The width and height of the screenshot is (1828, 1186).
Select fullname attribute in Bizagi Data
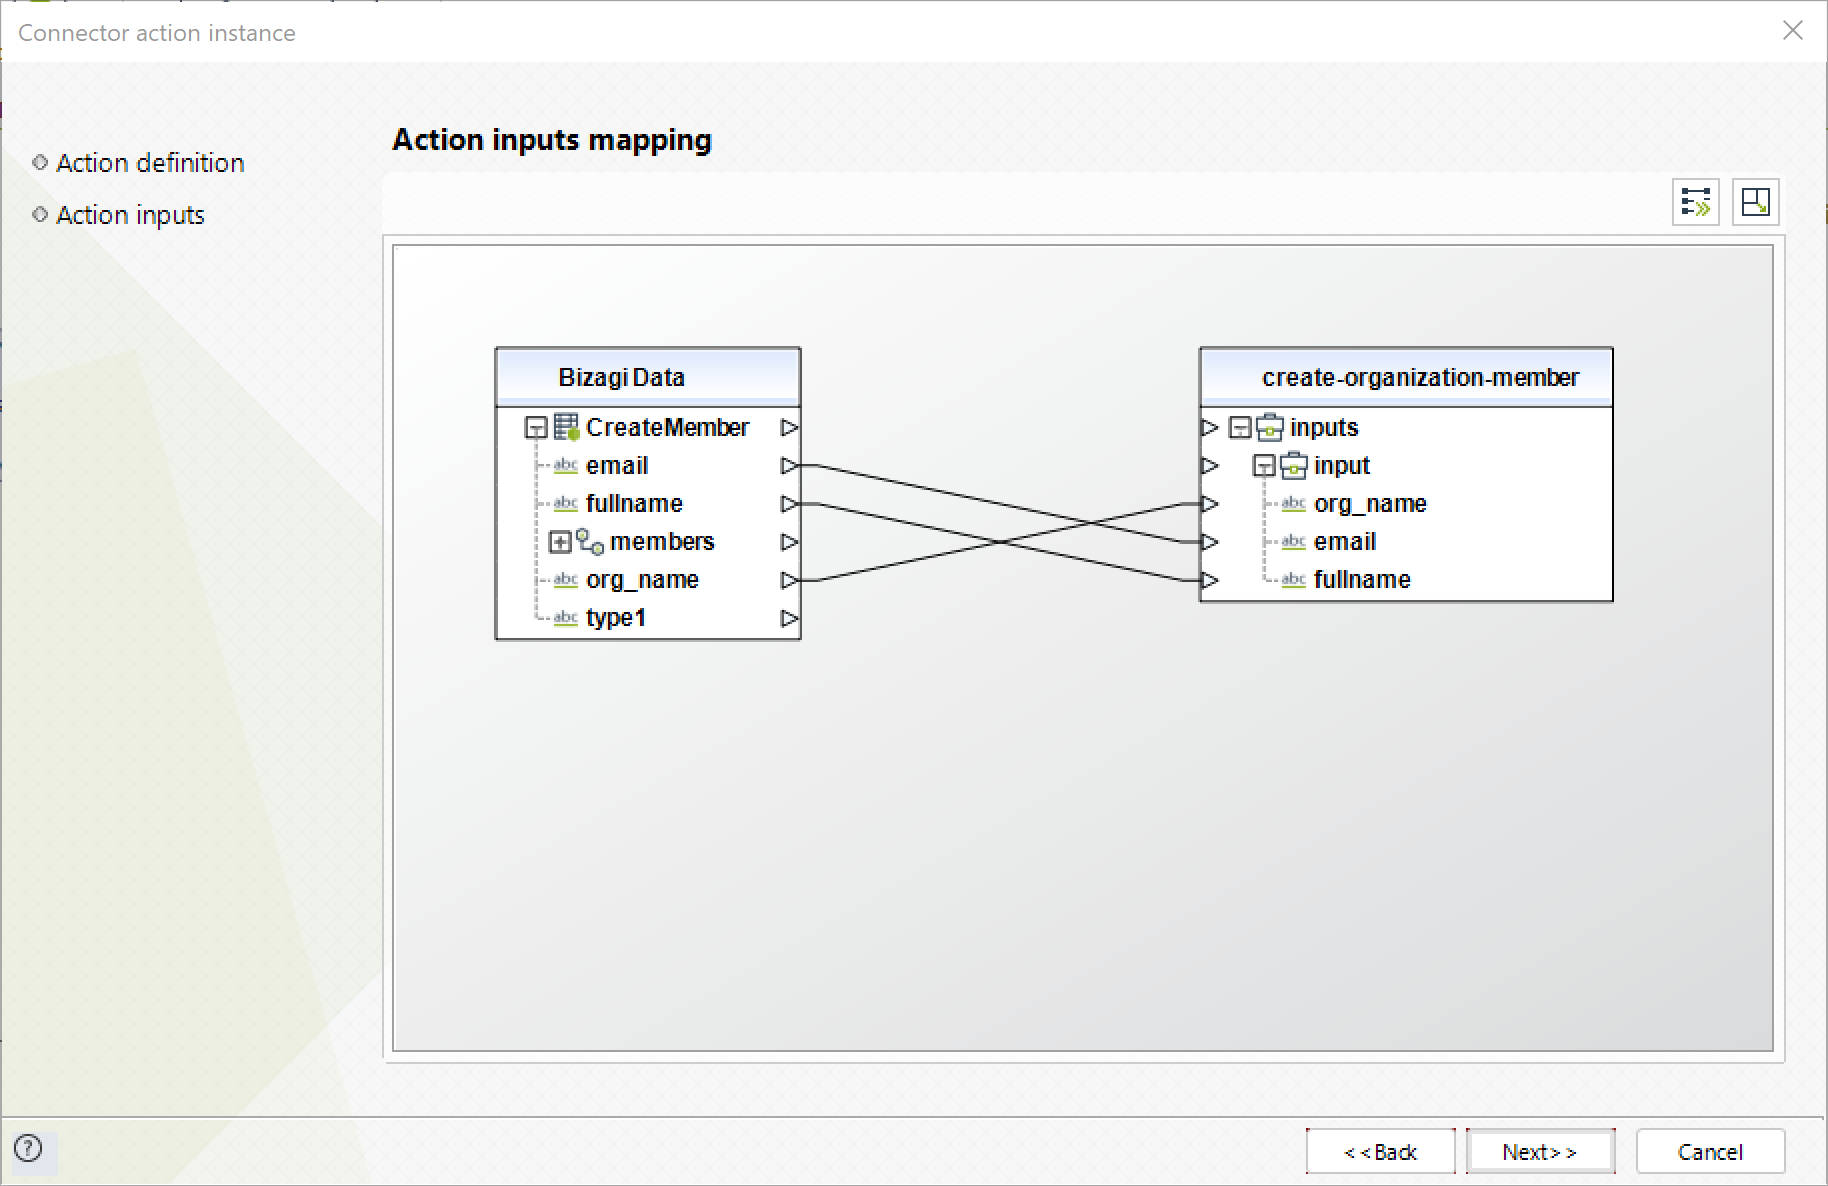click(634, 503)
